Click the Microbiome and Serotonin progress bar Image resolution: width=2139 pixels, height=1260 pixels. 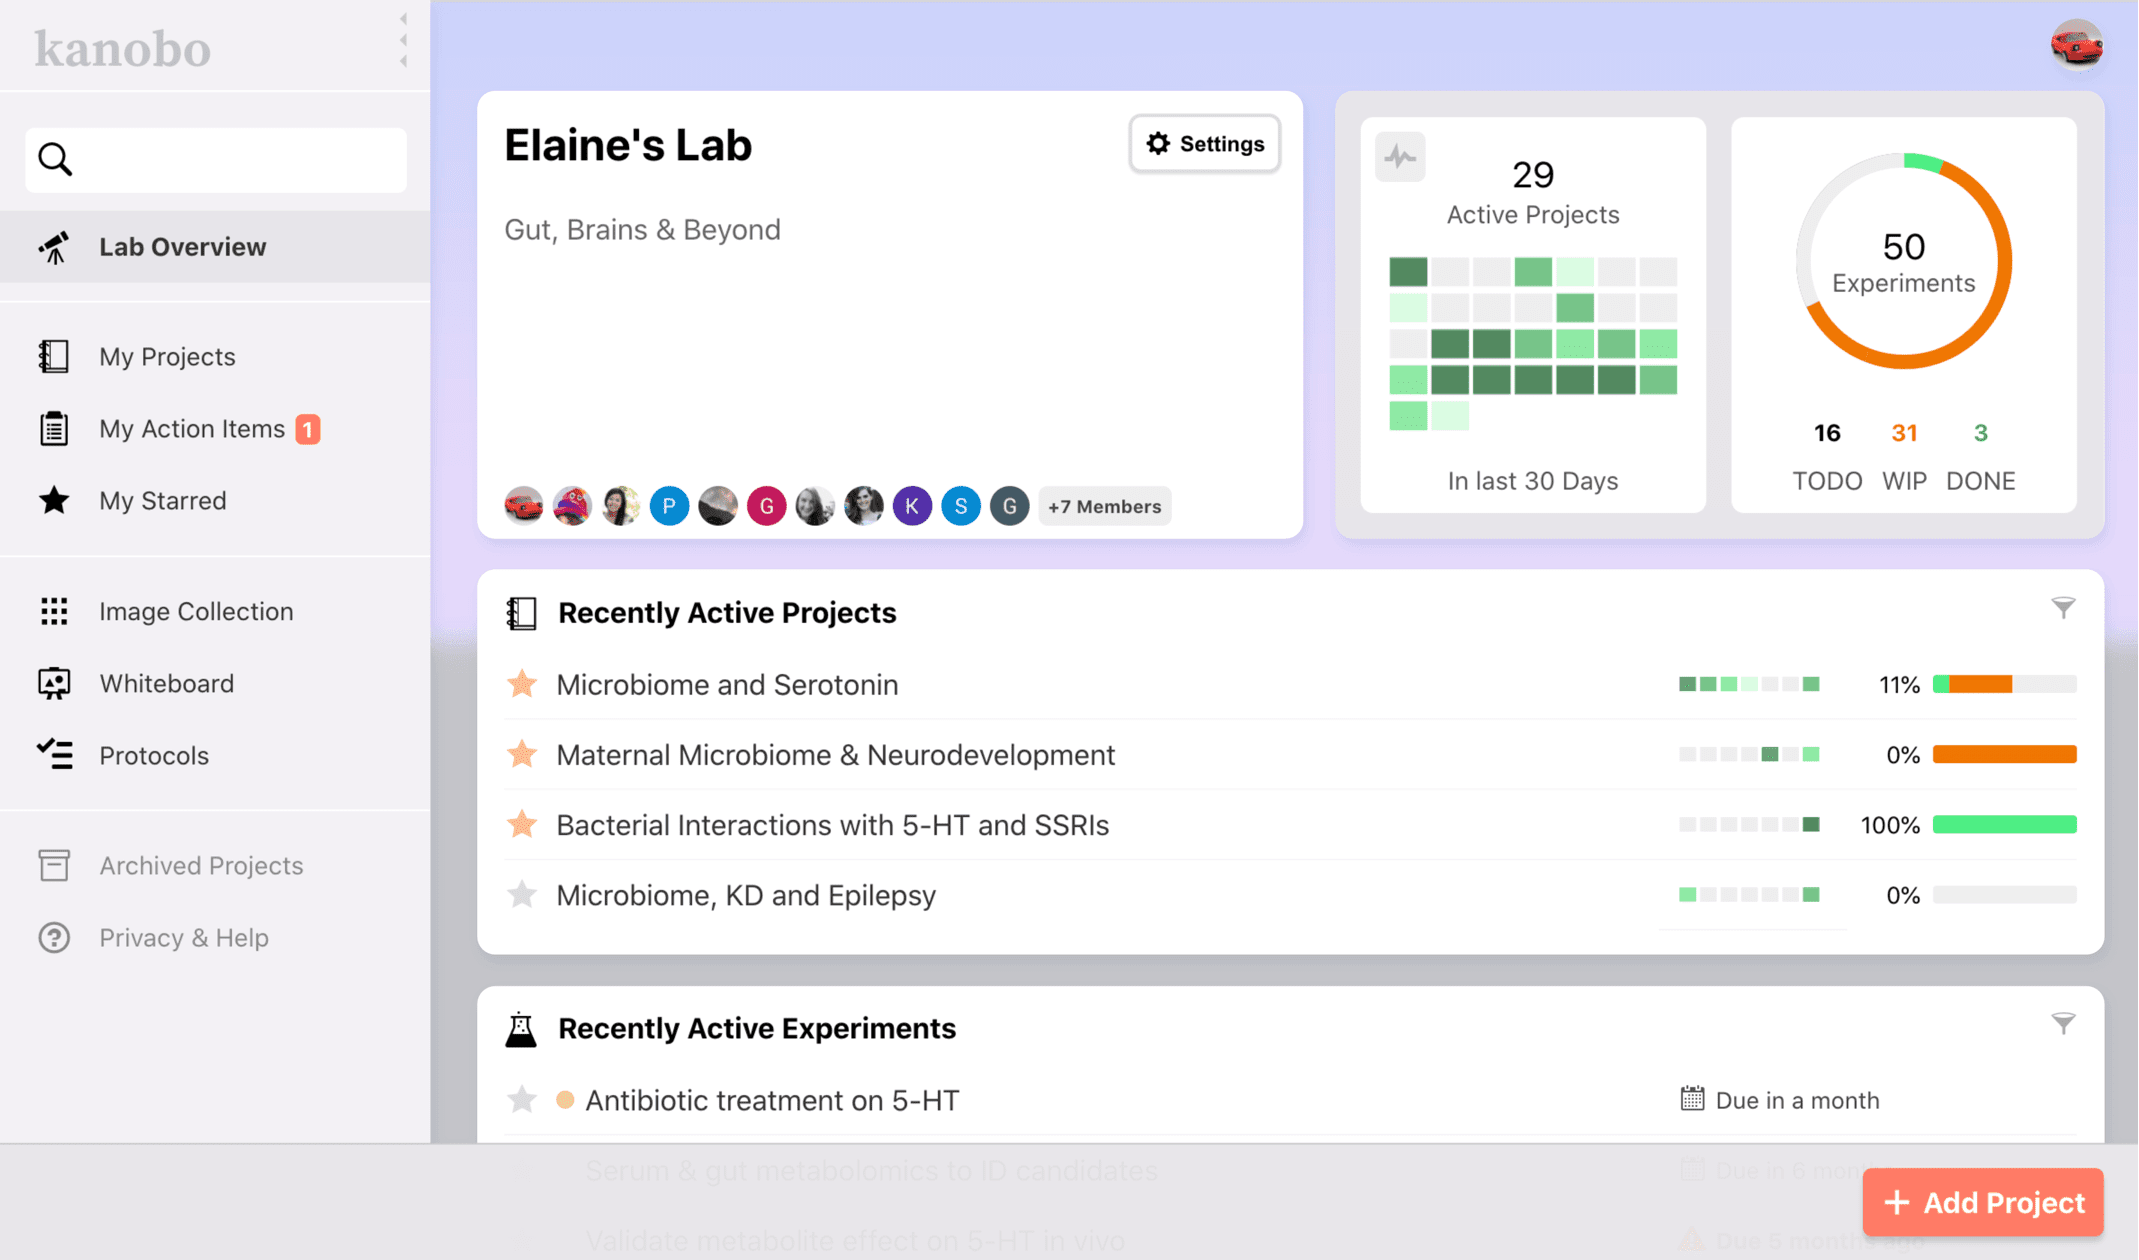coord(2004,685)
